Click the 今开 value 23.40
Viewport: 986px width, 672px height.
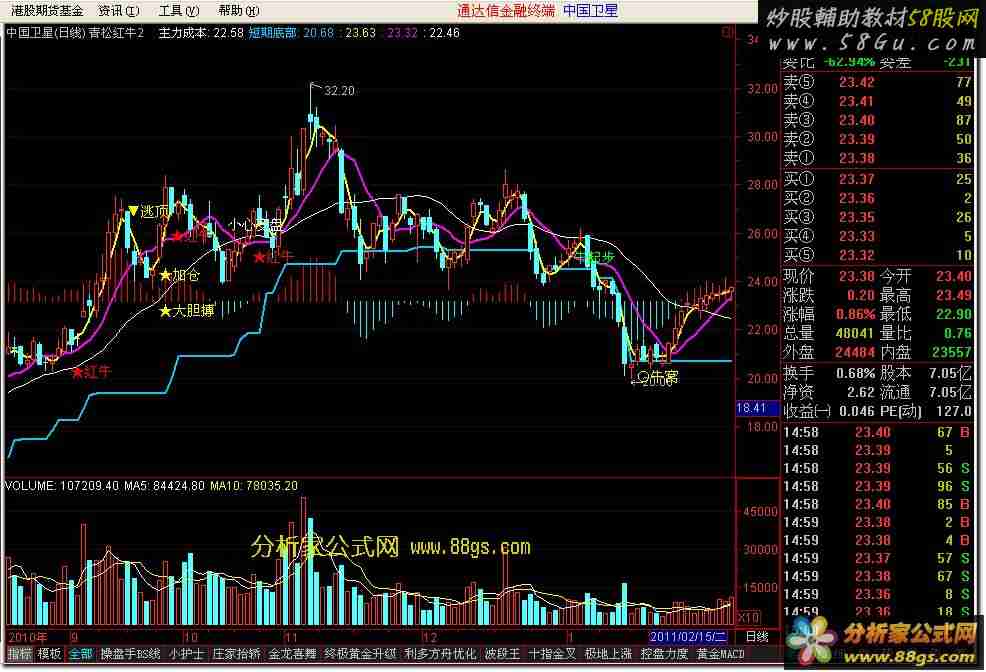click(954, 277)
